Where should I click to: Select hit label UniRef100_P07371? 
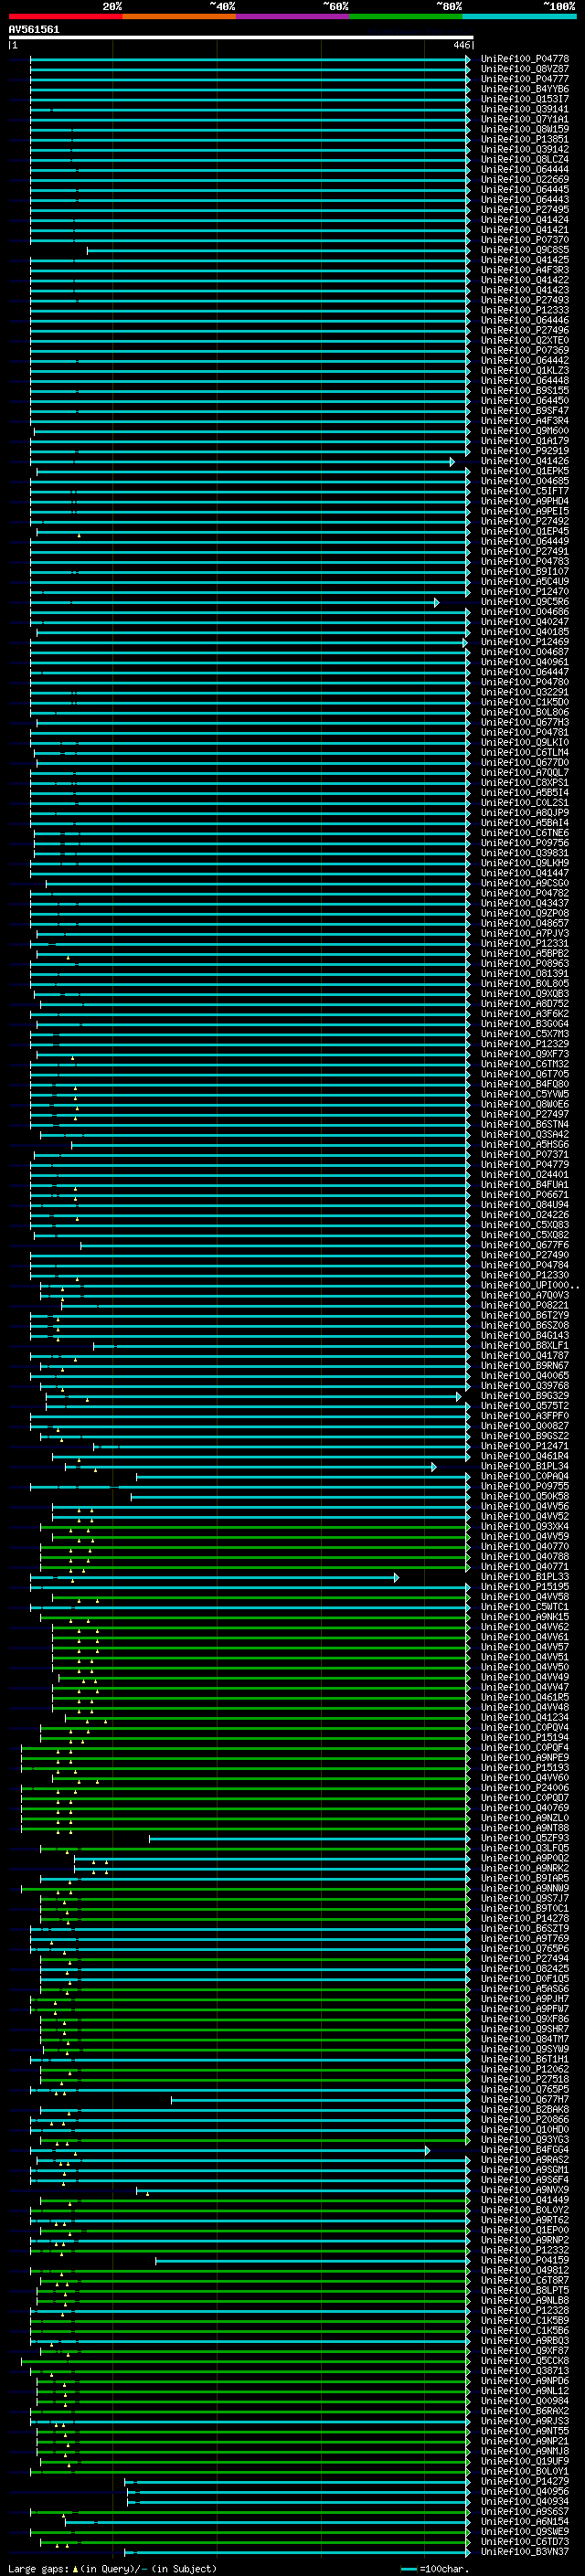pyautogui.click(x=525, y=1154)
